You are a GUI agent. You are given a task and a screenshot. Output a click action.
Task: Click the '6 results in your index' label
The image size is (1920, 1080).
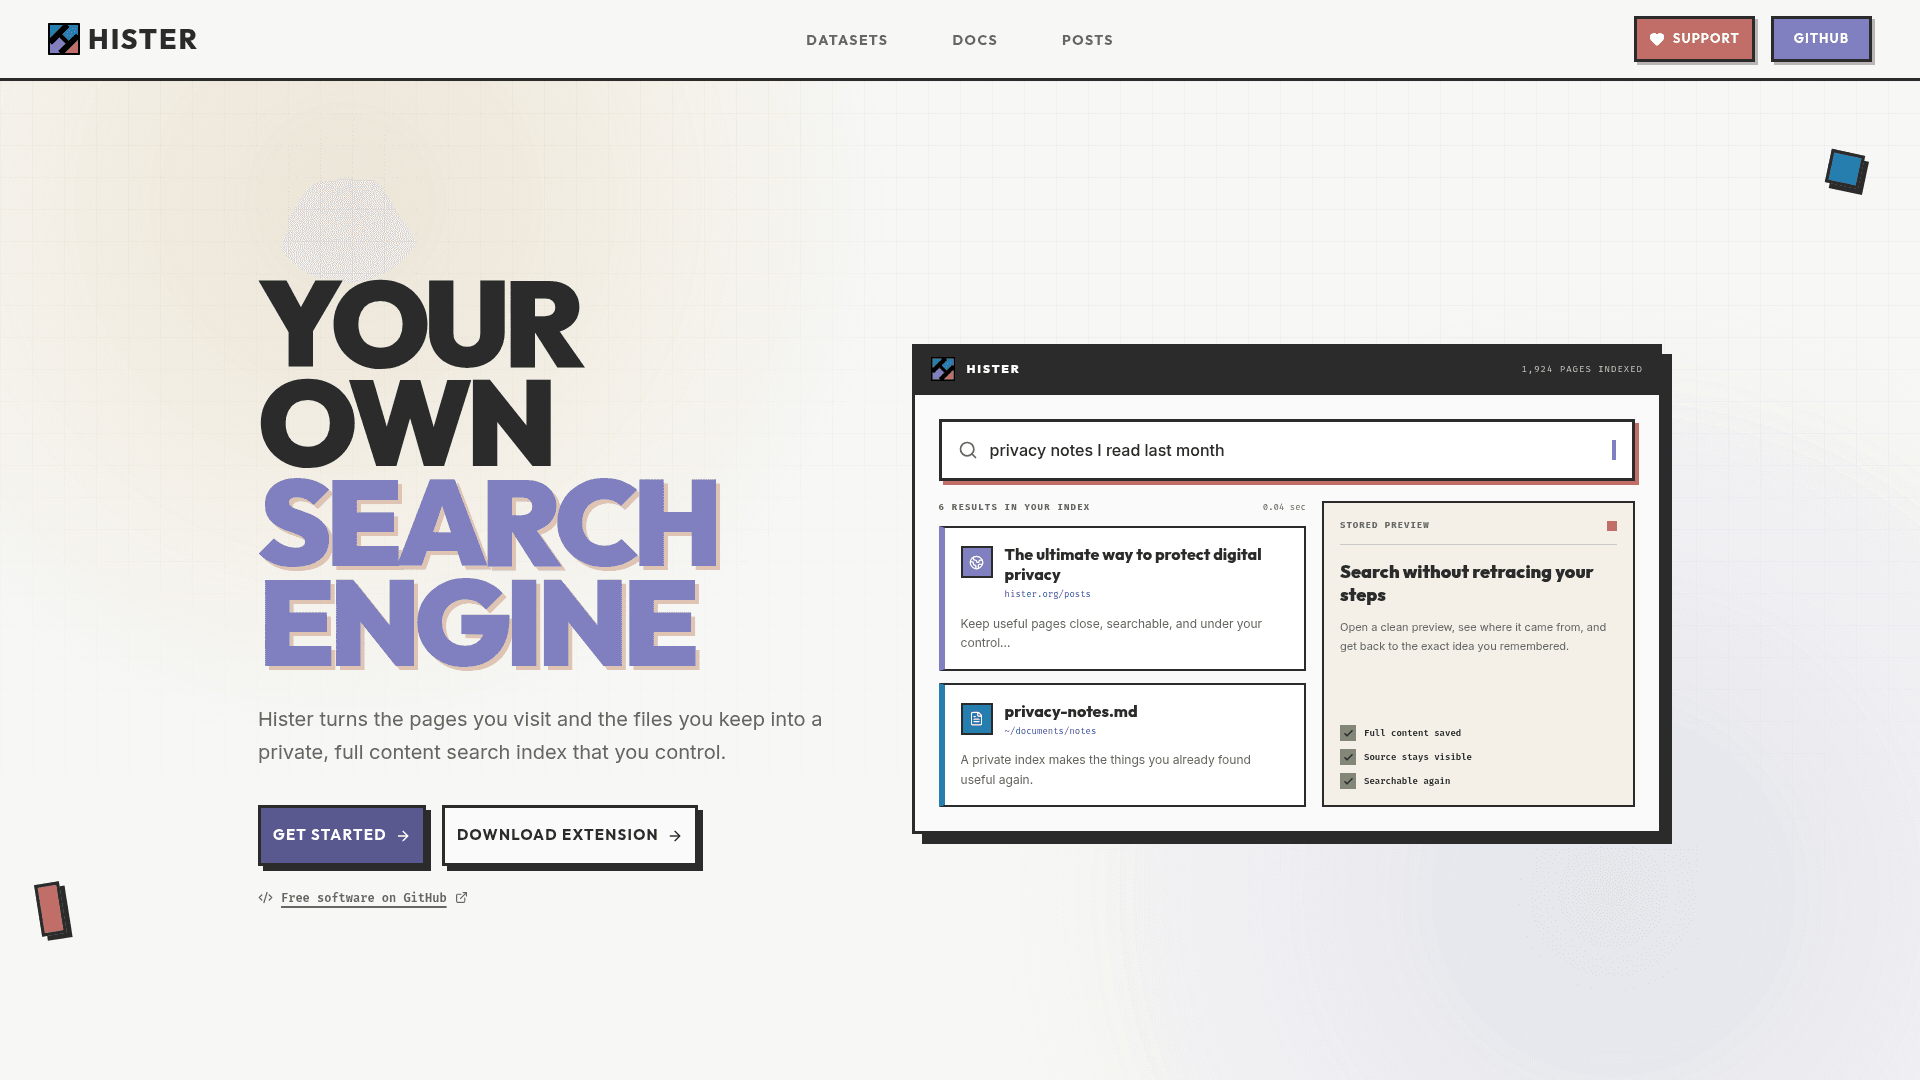(x=1014, y=507)
